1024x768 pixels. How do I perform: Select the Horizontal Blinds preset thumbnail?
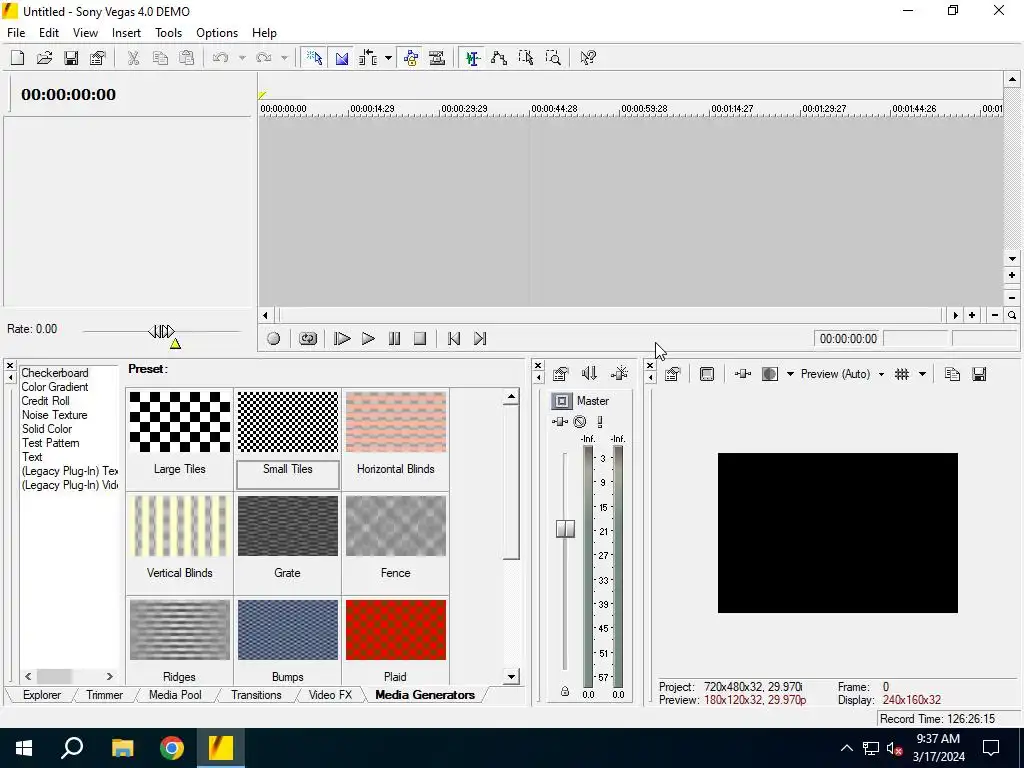pos(396,422)
